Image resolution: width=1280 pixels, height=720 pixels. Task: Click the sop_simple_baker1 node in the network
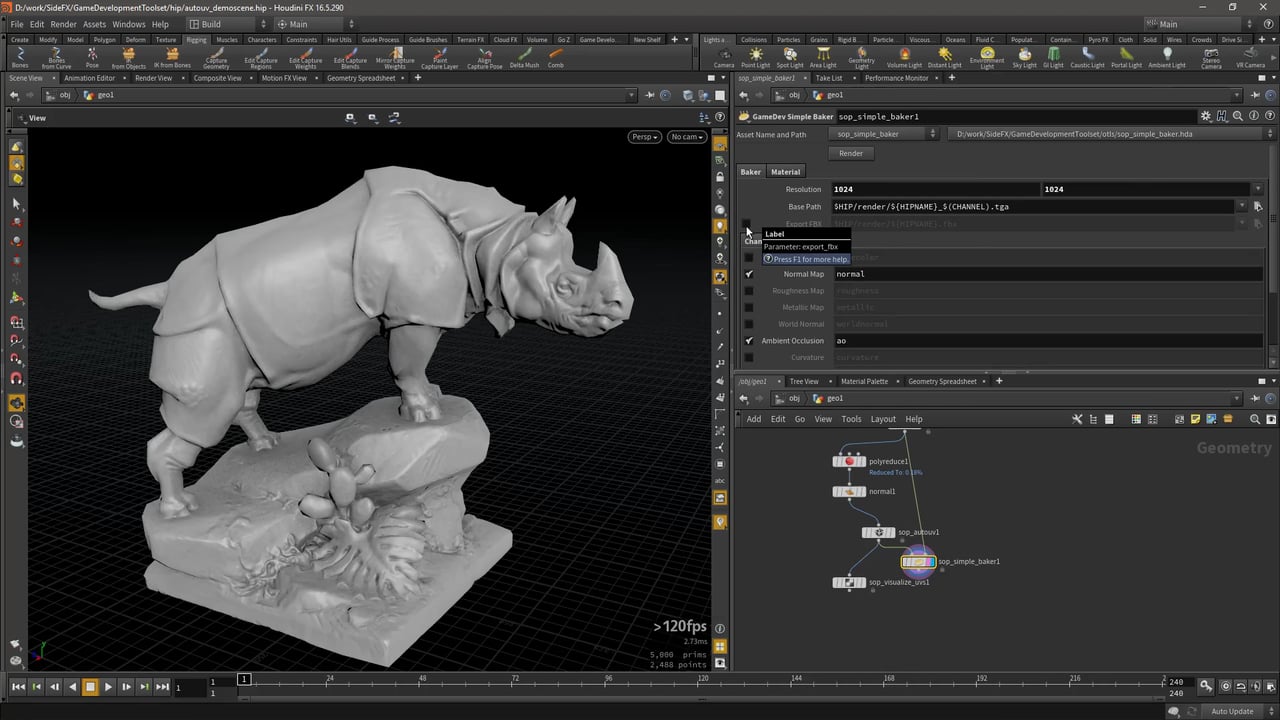point(918,562)
